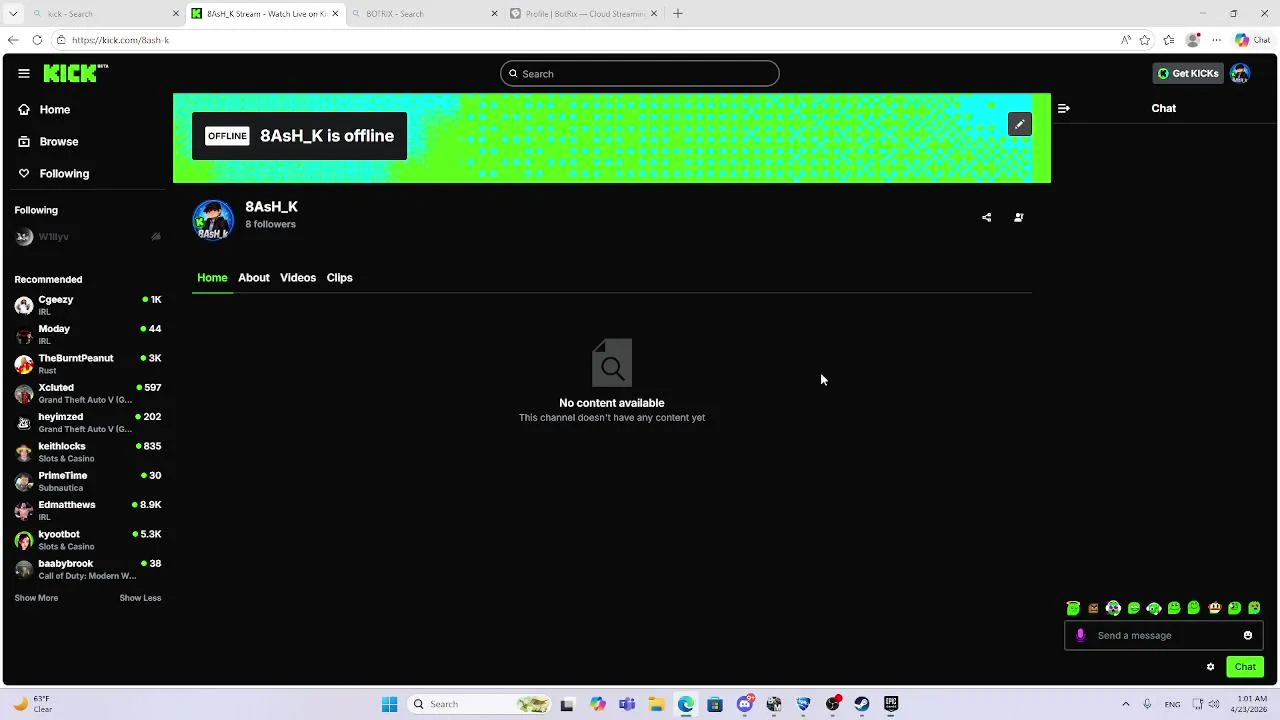Screen dimensions: 1280x720
Task: Refresh the page
Action: [37, 40]
